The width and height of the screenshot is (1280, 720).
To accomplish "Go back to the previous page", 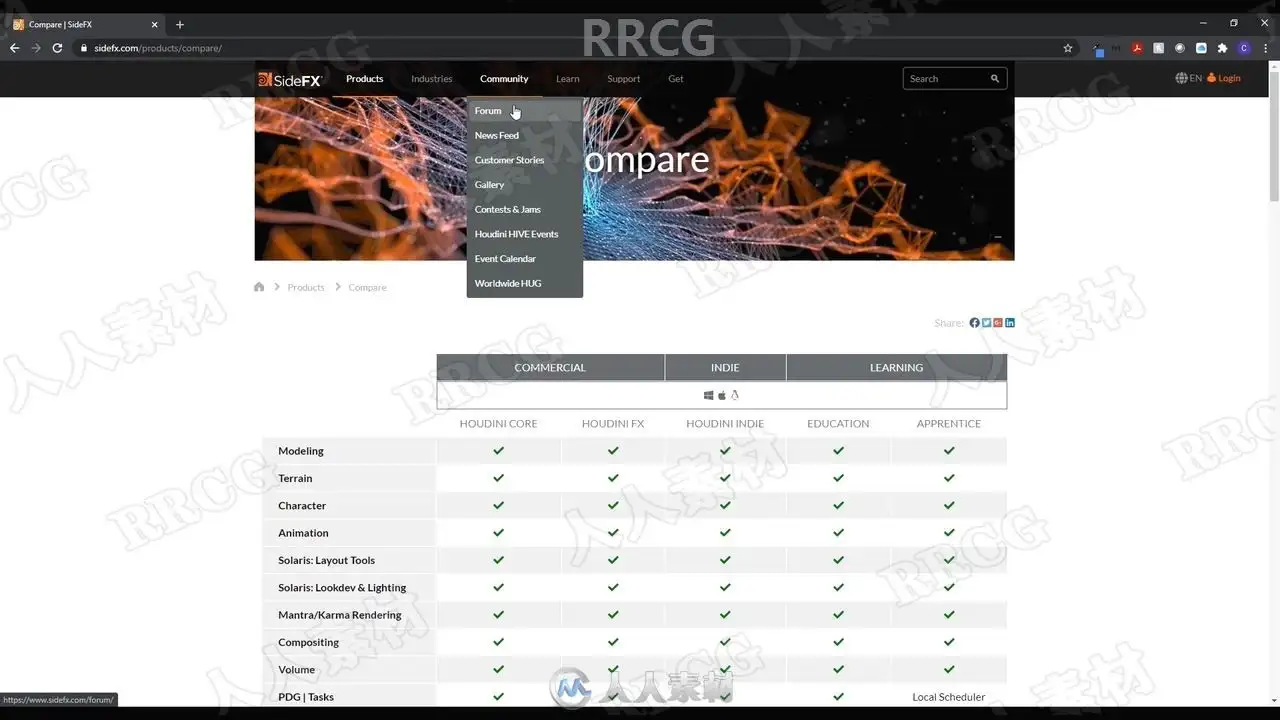I will (14, 48).
